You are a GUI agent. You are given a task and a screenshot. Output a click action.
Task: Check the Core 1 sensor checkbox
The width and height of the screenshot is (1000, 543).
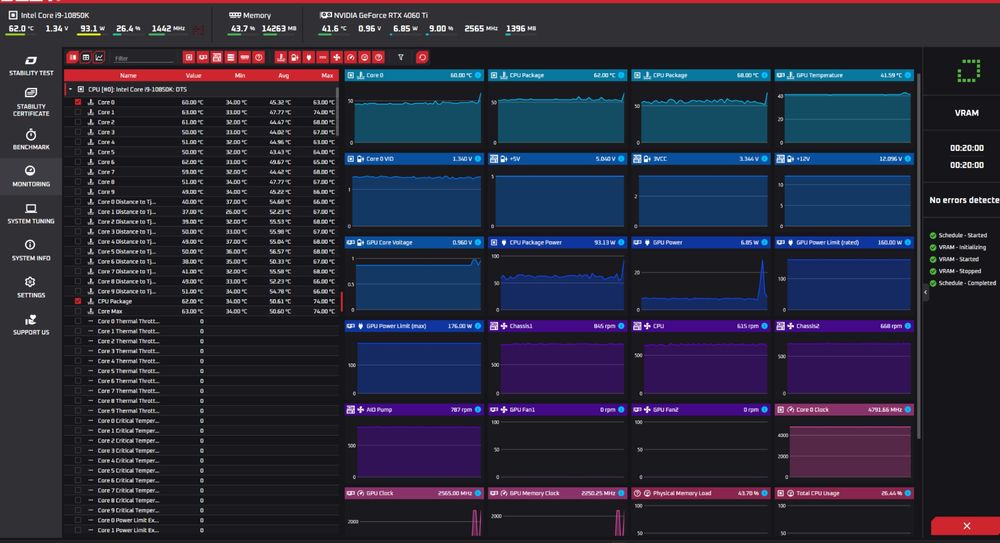tap(78, 112)
